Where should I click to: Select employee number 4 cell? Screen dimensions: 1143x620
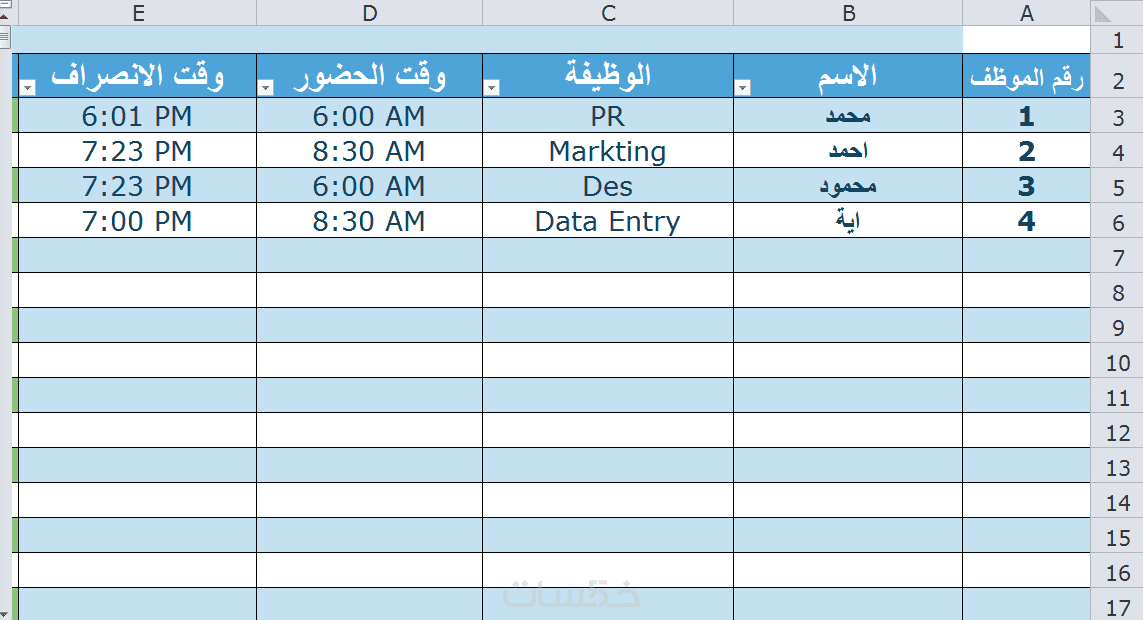pyautogui.click(x=1026, y=221)
